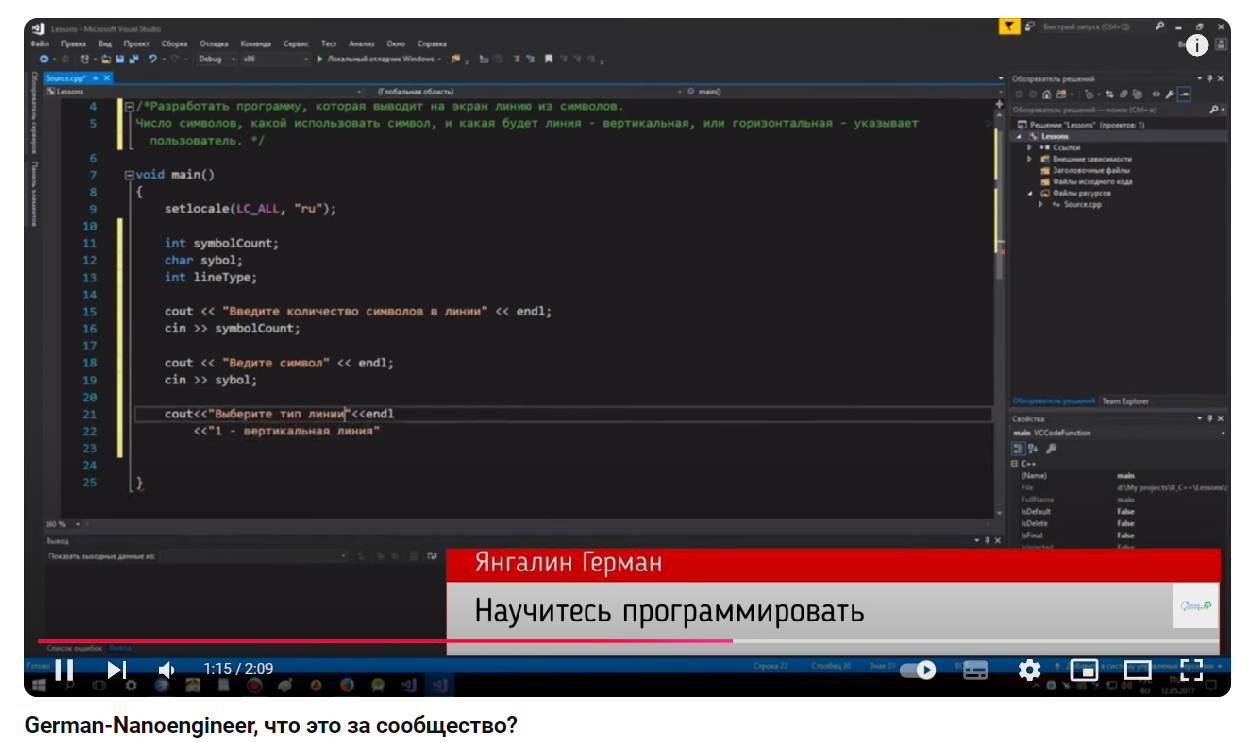Collapse the Файлы ресурсов folder
This screenshot has width=1249, height=742.
tap(1030, 193)
